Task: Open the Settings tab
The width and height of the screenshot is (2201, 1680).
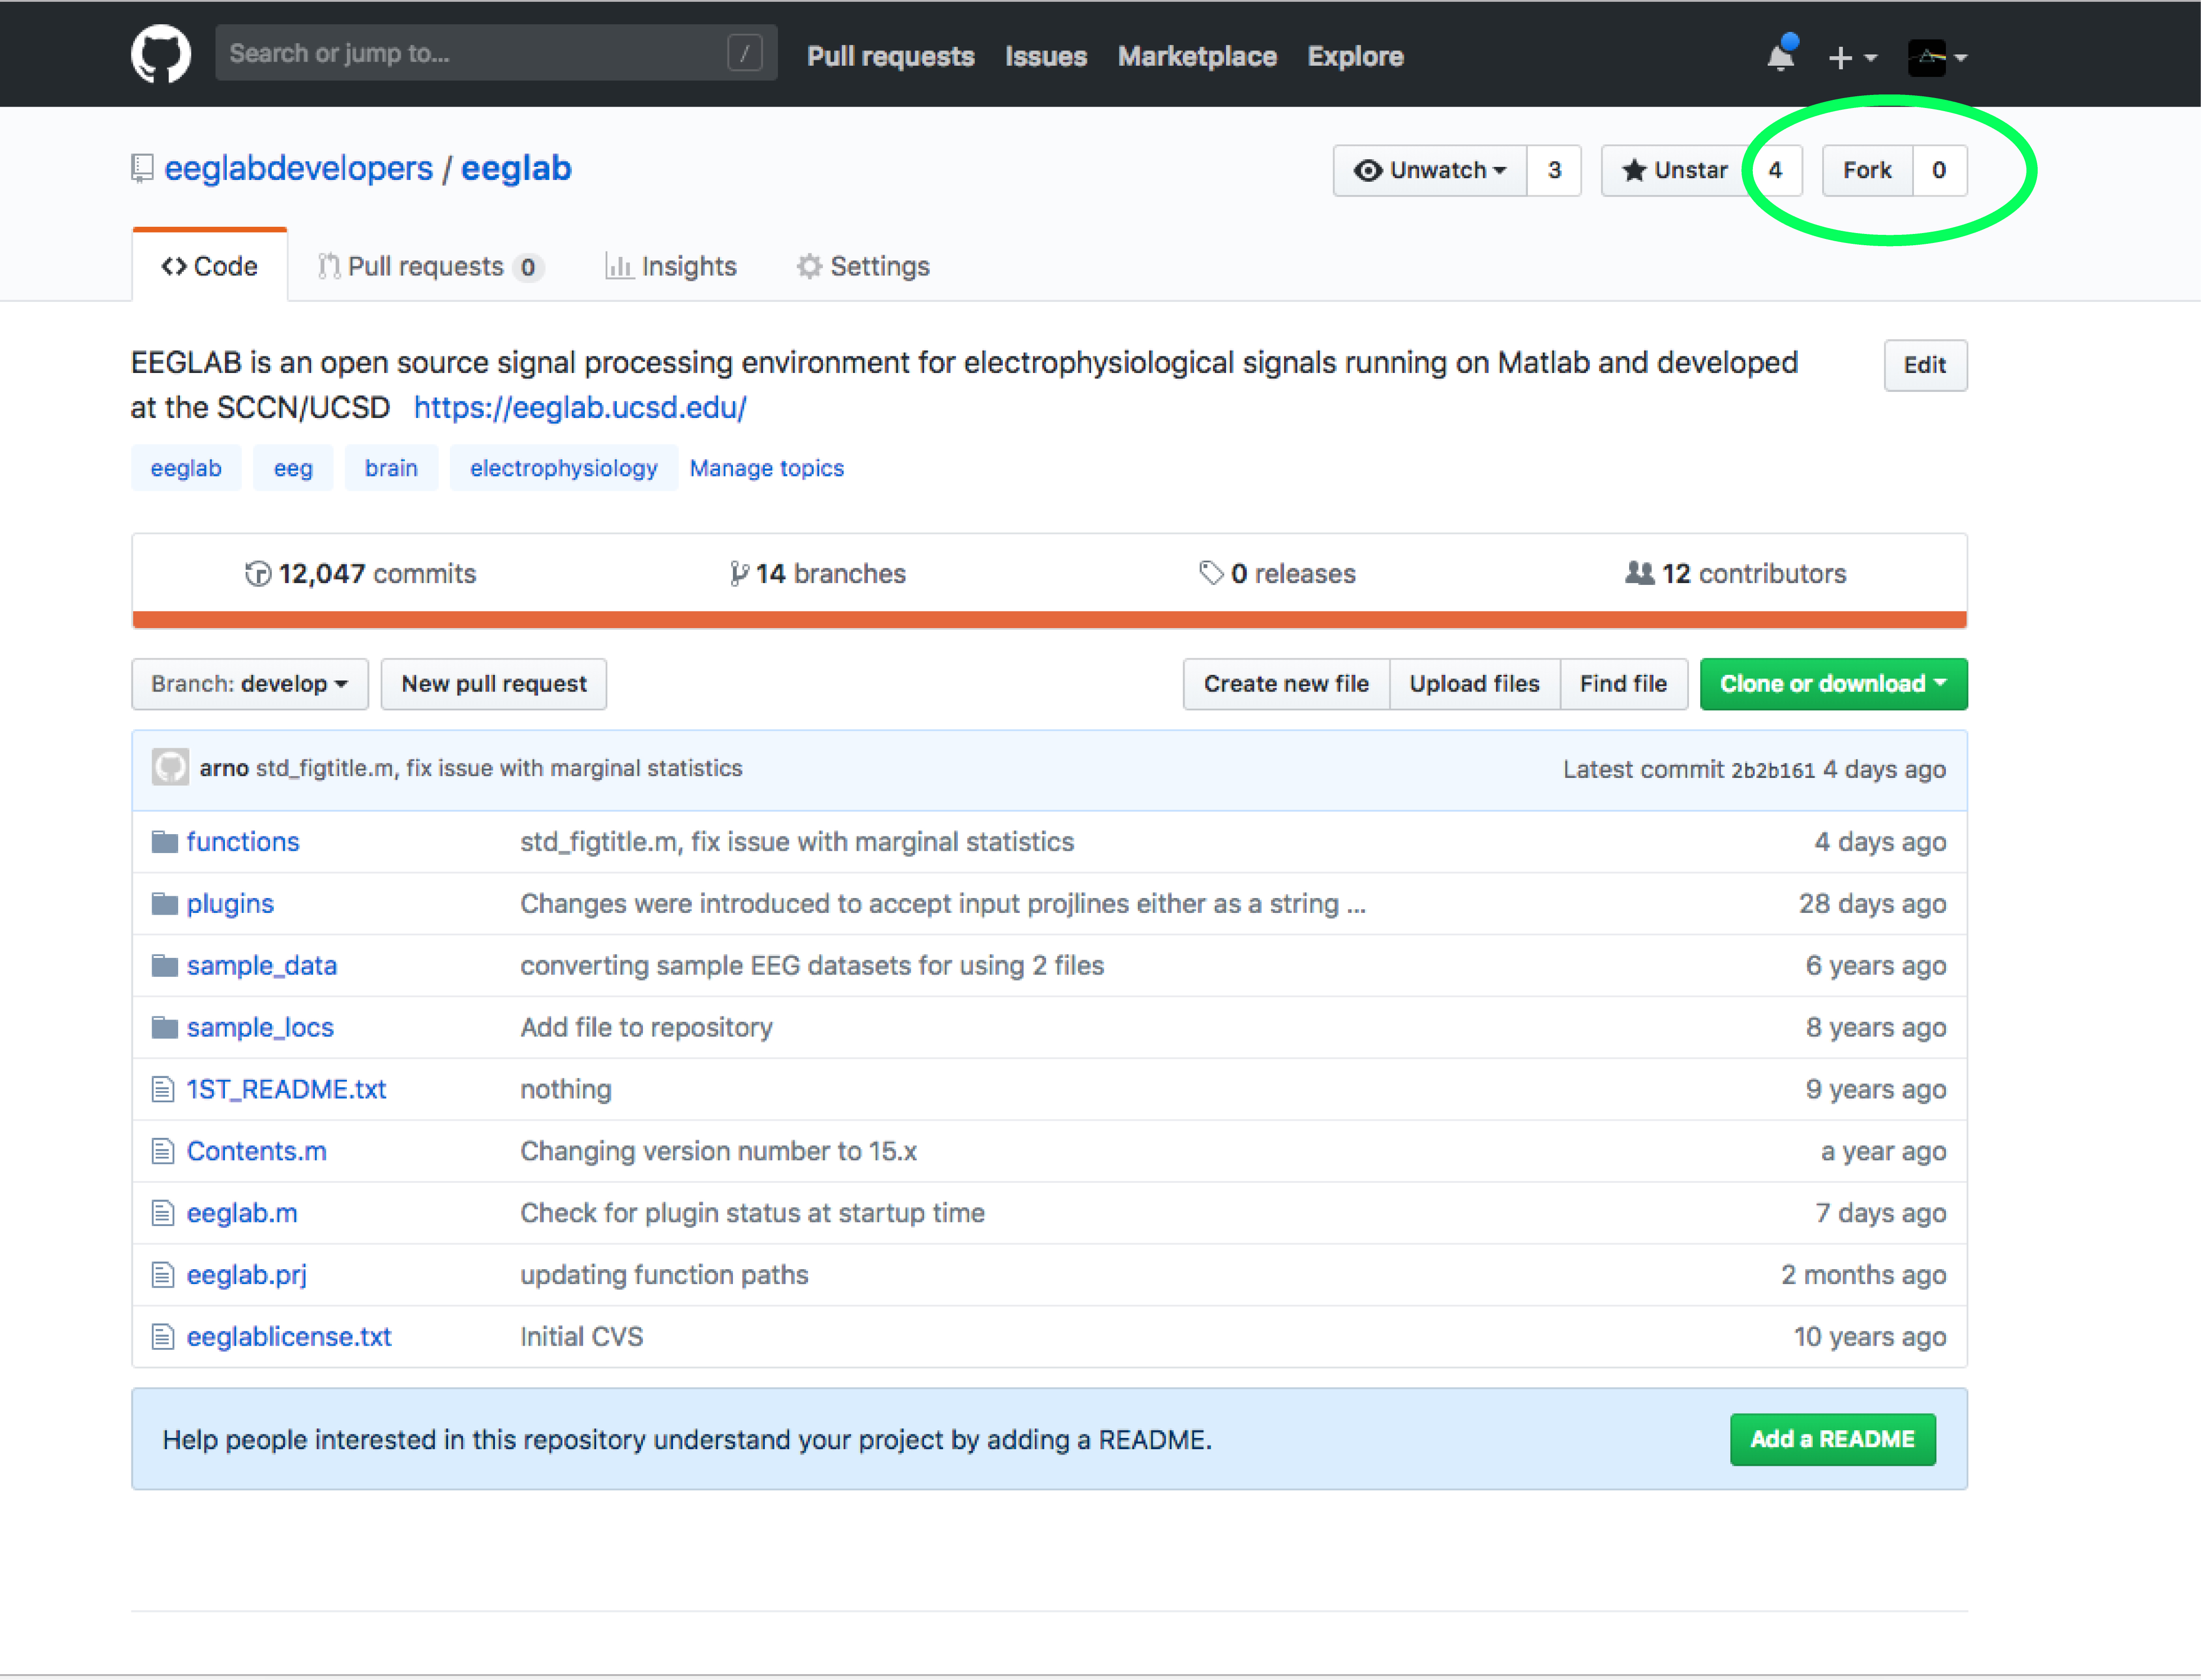Action: pyautogui.click(x=863, y=266)
